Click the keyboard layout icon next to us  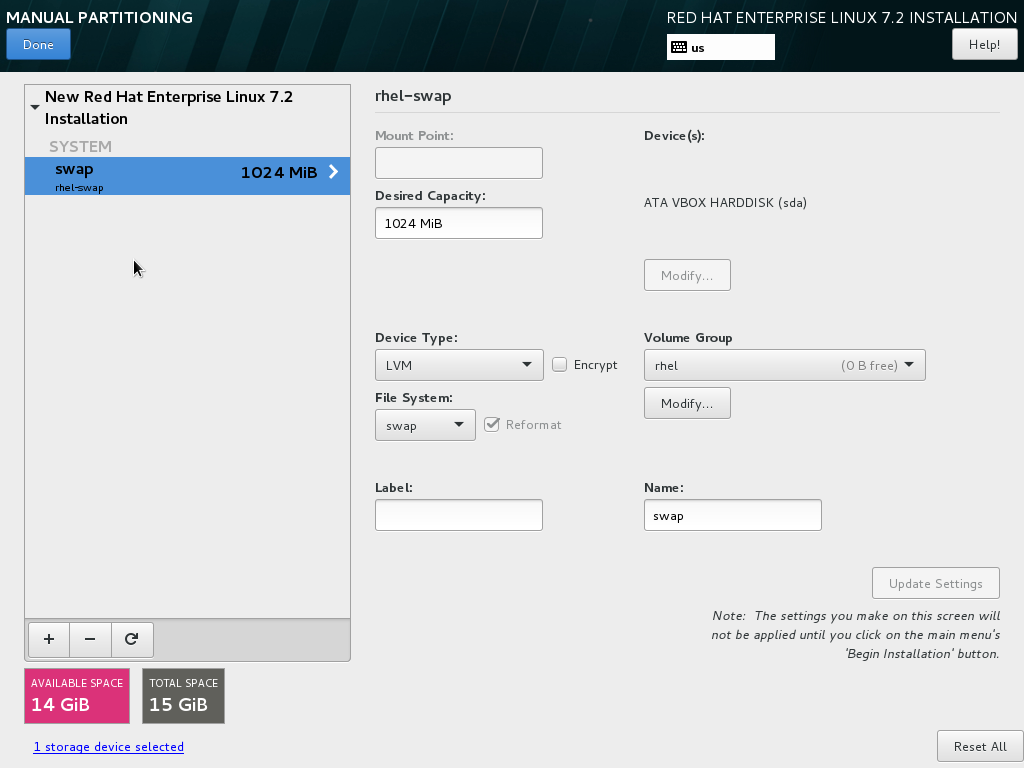(x=679, y=47)
